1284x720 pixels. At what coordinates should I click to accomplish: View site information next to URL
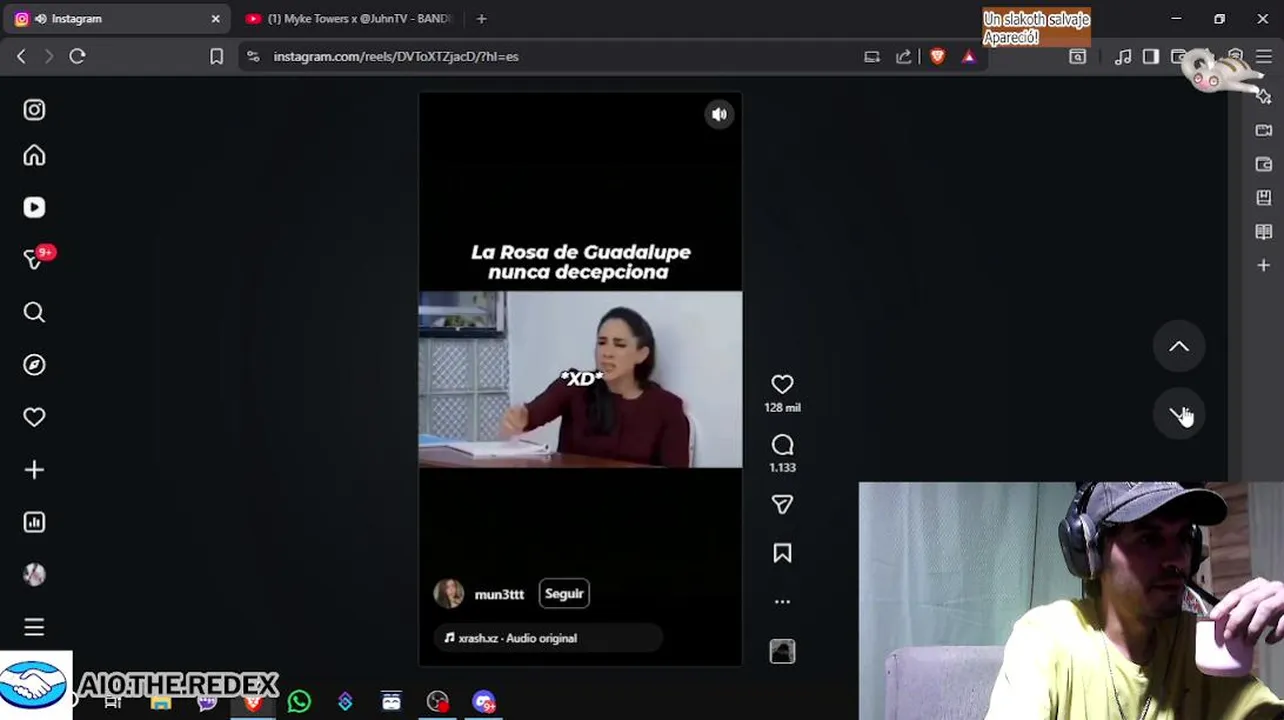point(253,57)
